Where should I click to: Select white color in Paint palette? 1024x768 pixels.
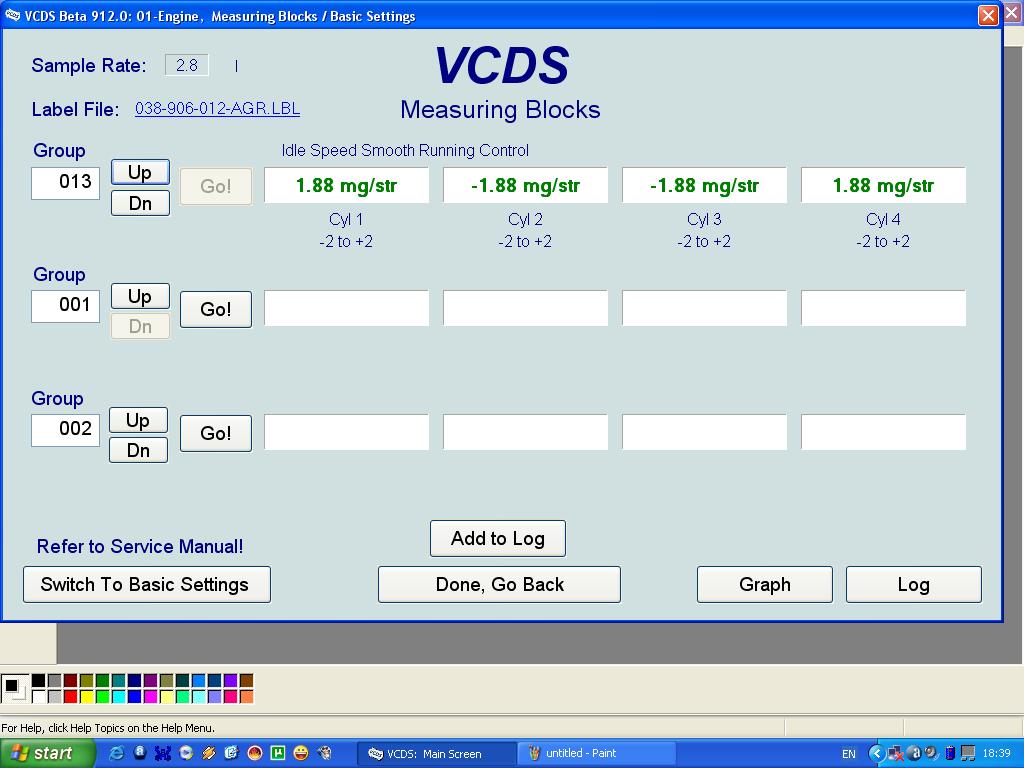39,696
